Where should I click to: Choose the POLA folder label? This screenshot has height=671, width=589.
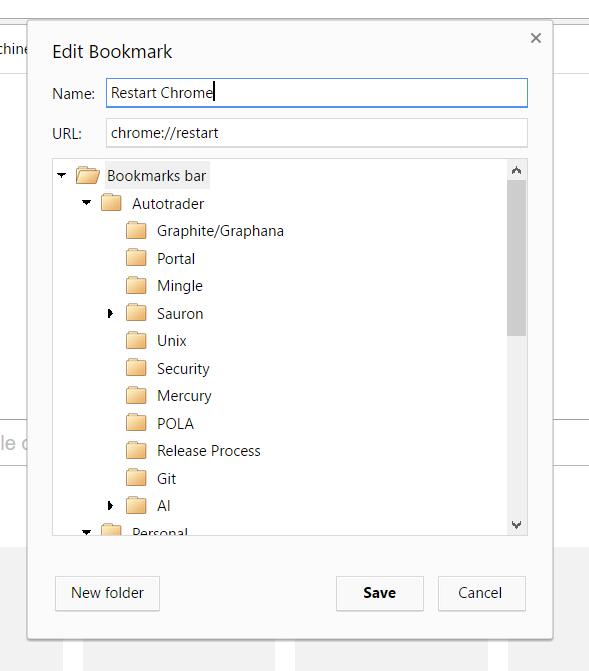point(176,424)
